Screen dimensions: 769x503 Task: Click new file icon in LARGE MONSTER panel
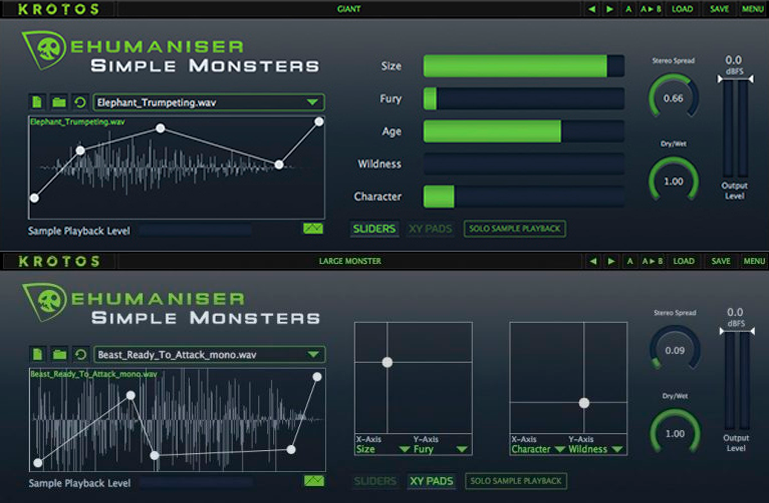point(37,354)
